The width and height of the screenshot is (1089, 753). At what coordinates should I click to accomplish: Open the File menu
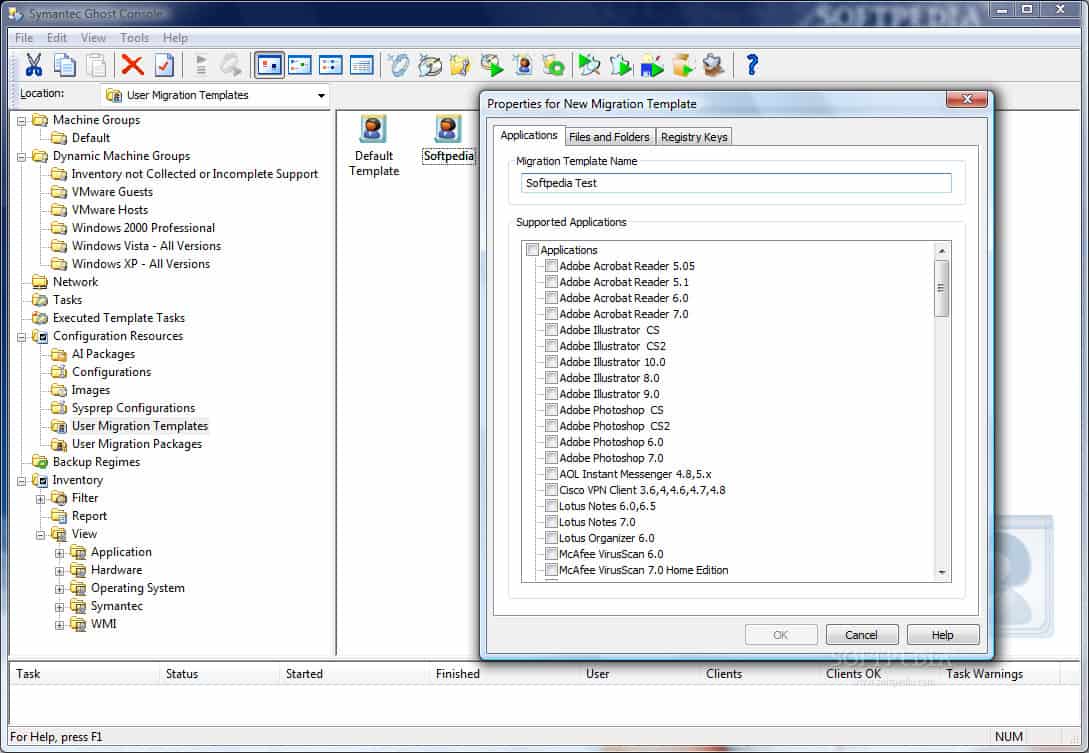coord(24,38)
